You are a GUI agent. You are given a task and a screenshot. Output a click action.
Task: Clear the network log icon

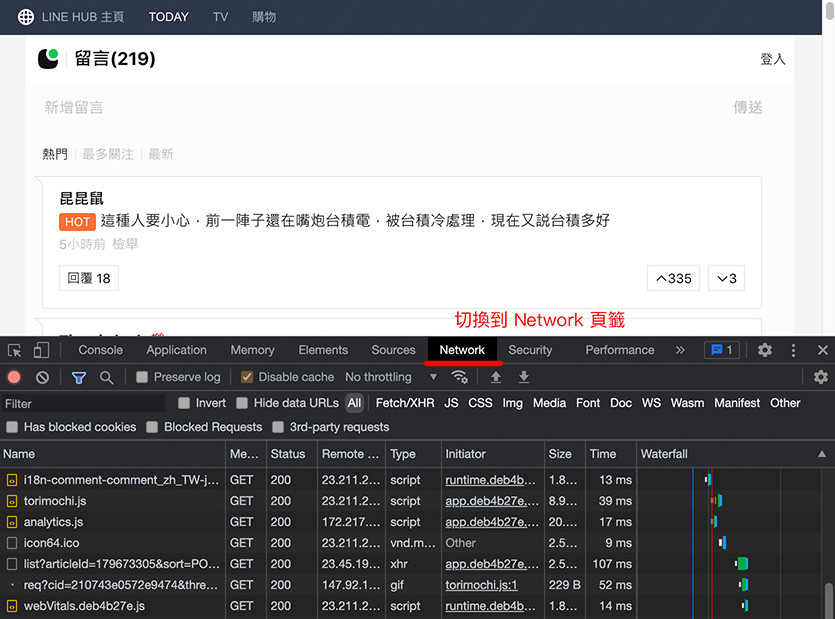(43, 378)
